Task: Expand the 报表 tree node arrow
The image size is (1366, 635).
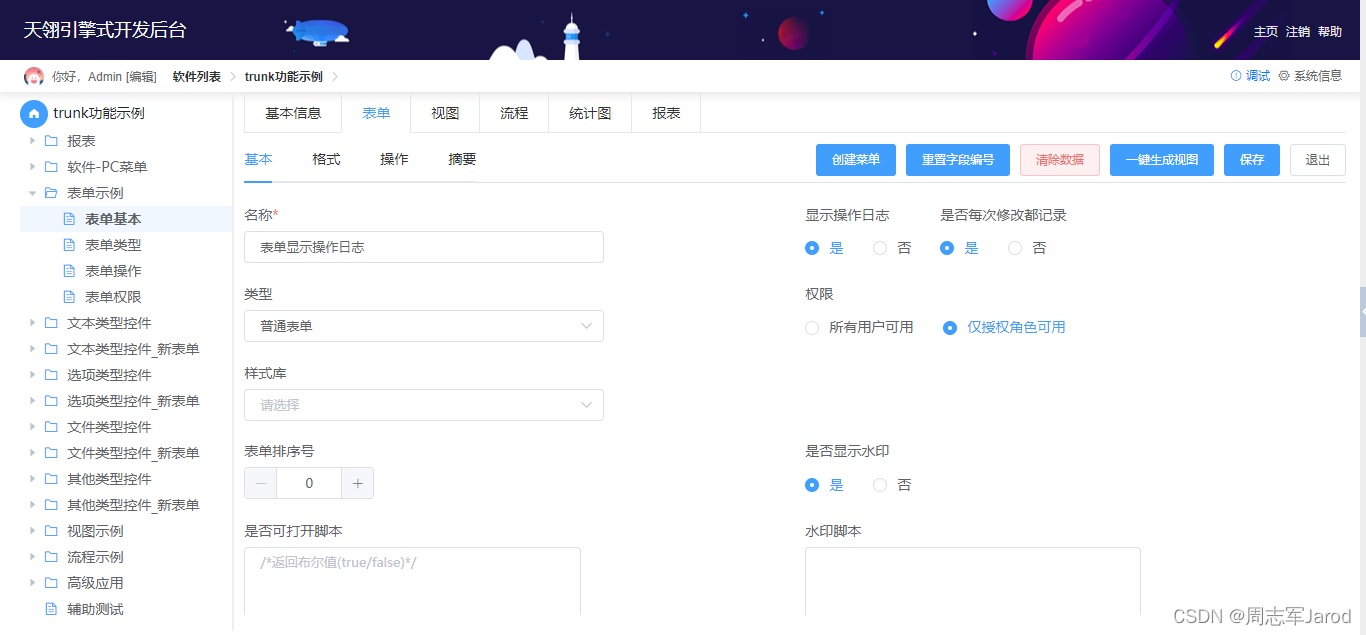Action: point(33,141)
